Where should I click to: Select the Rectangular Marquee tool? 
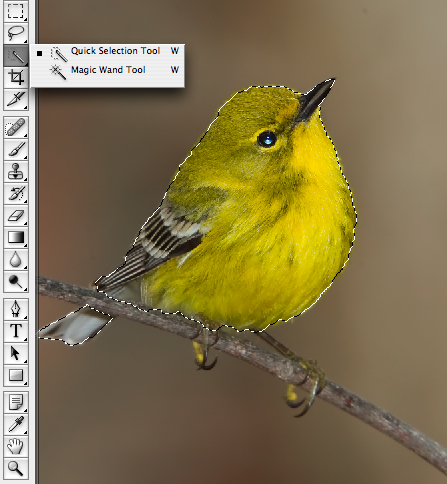pos(16,11)
